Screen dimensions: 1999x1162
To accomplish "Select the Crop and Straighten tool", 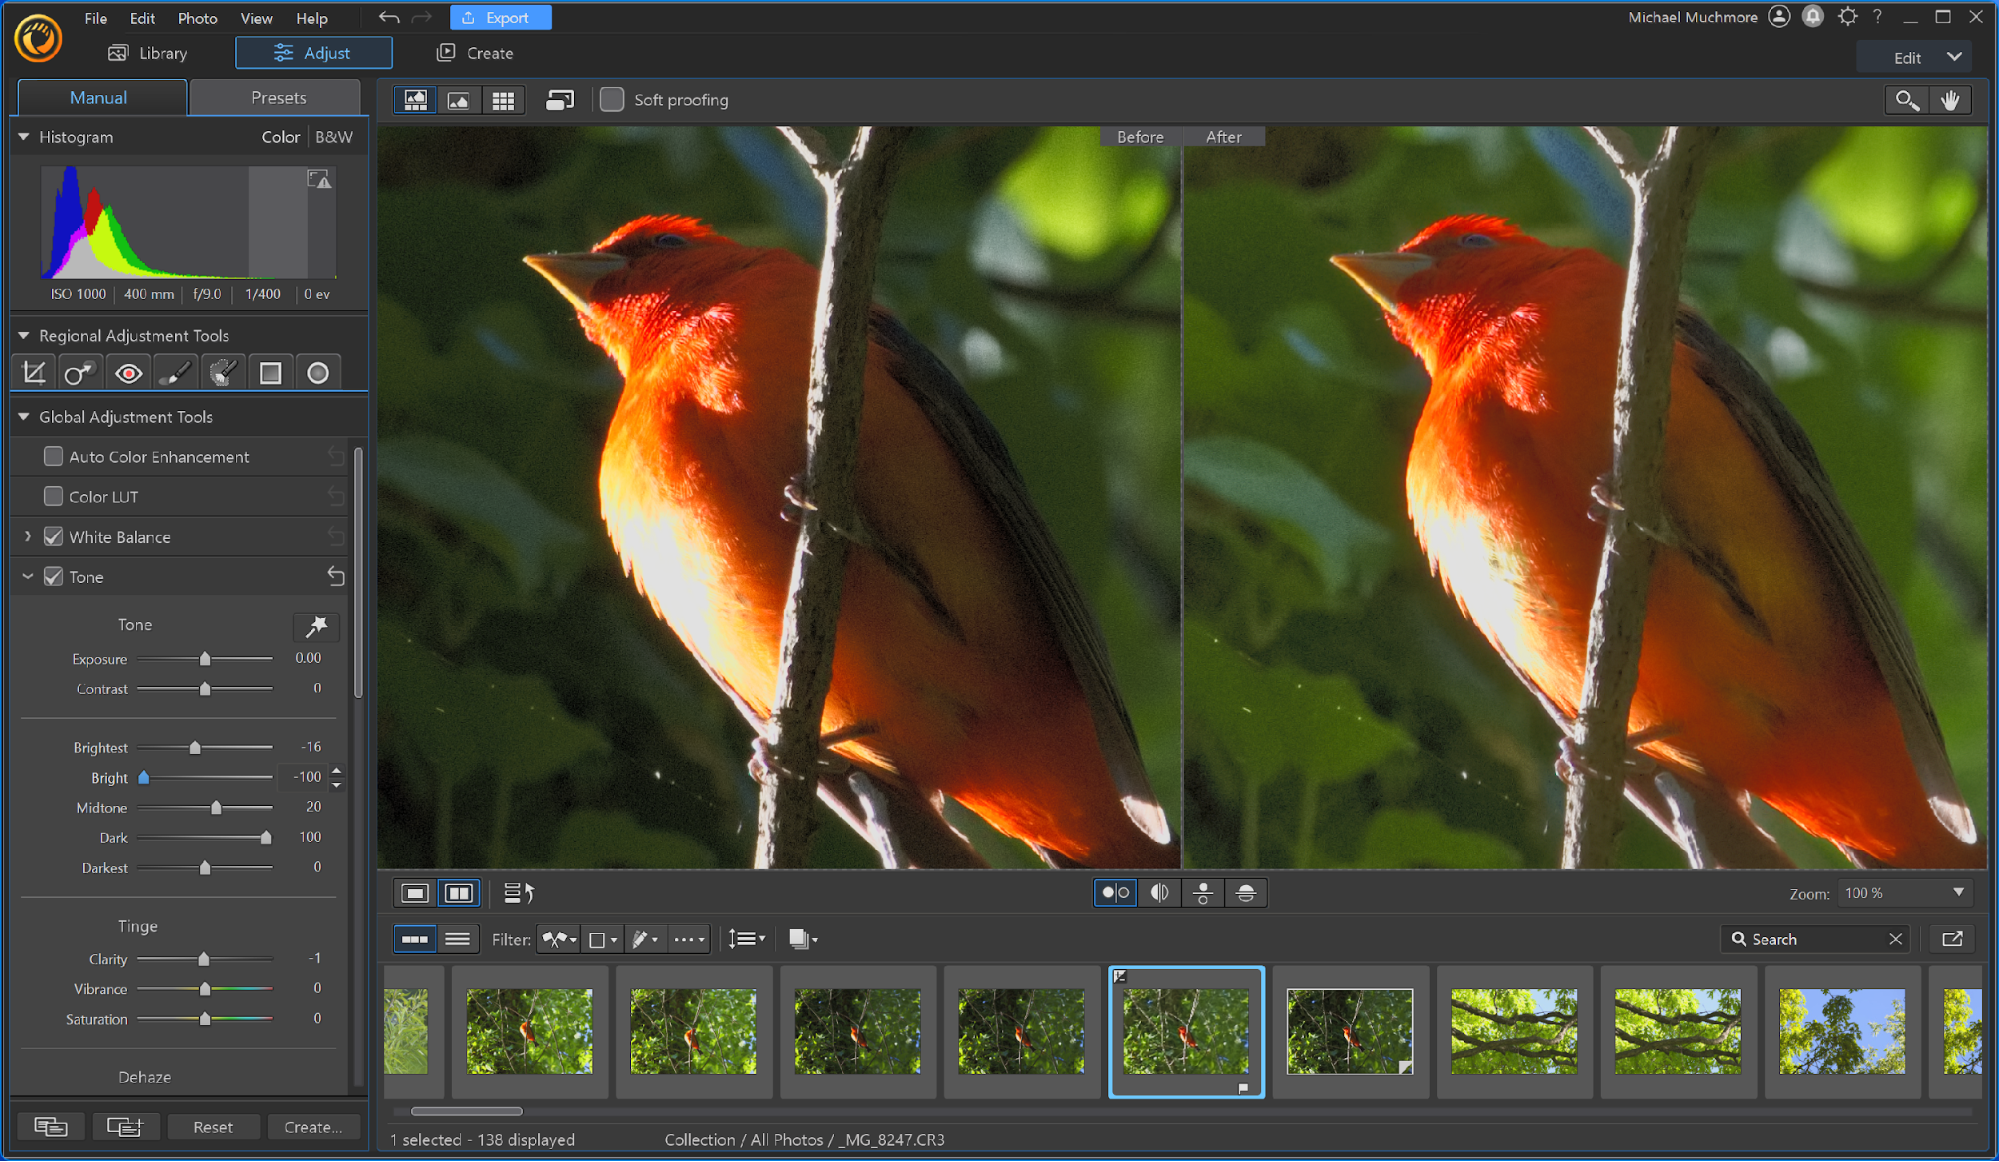I will (x=34, y=373).
